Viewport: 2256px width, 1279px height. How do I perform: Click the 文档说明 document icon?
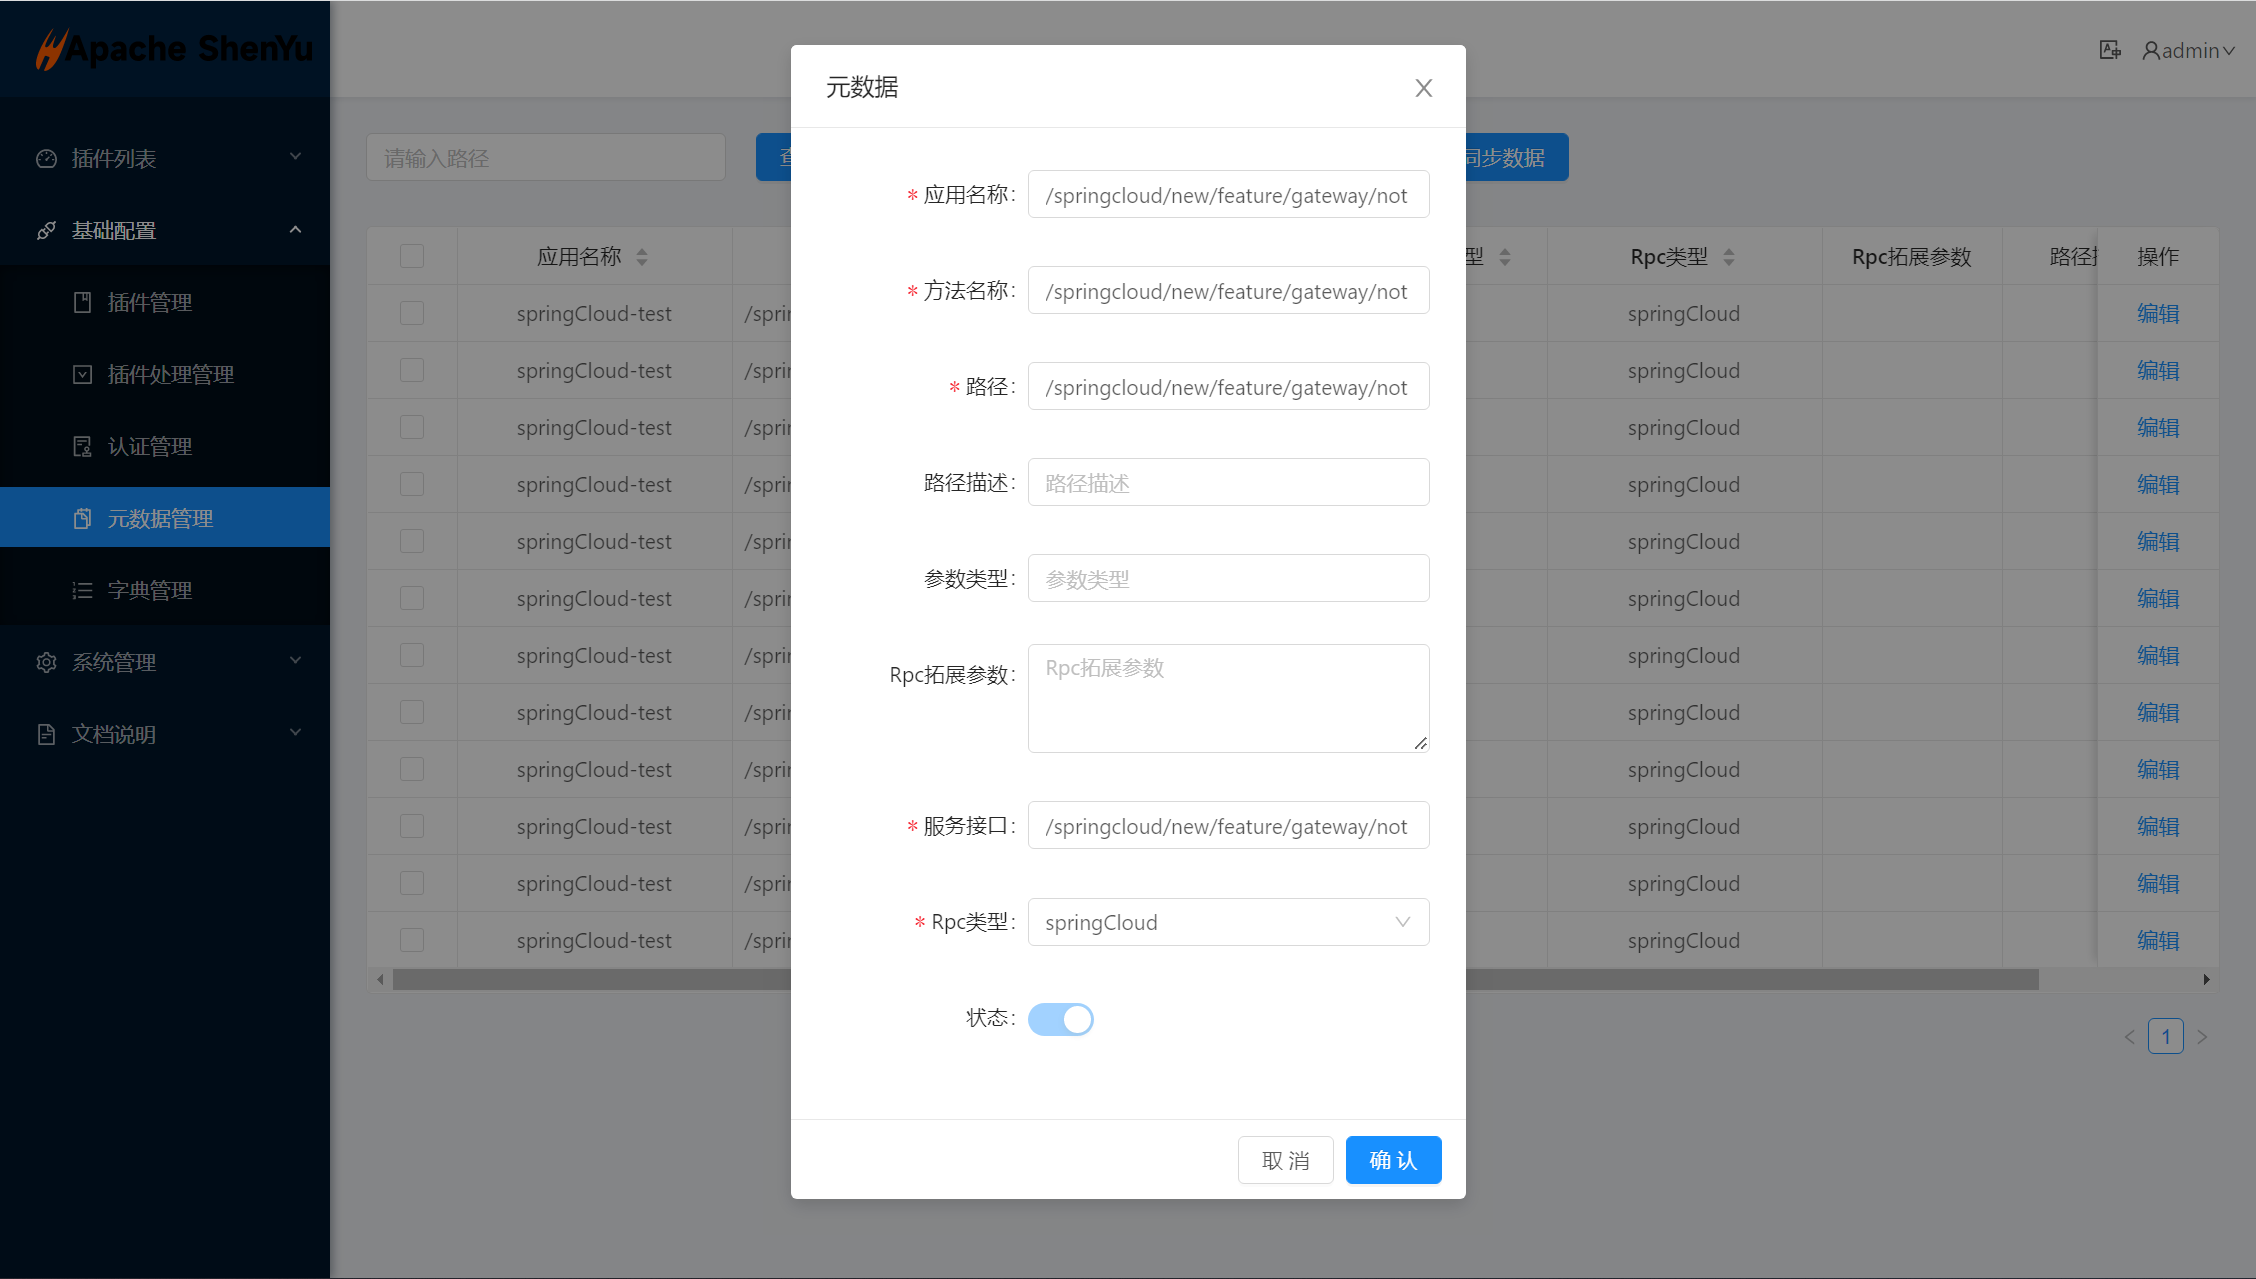(46, 734)
